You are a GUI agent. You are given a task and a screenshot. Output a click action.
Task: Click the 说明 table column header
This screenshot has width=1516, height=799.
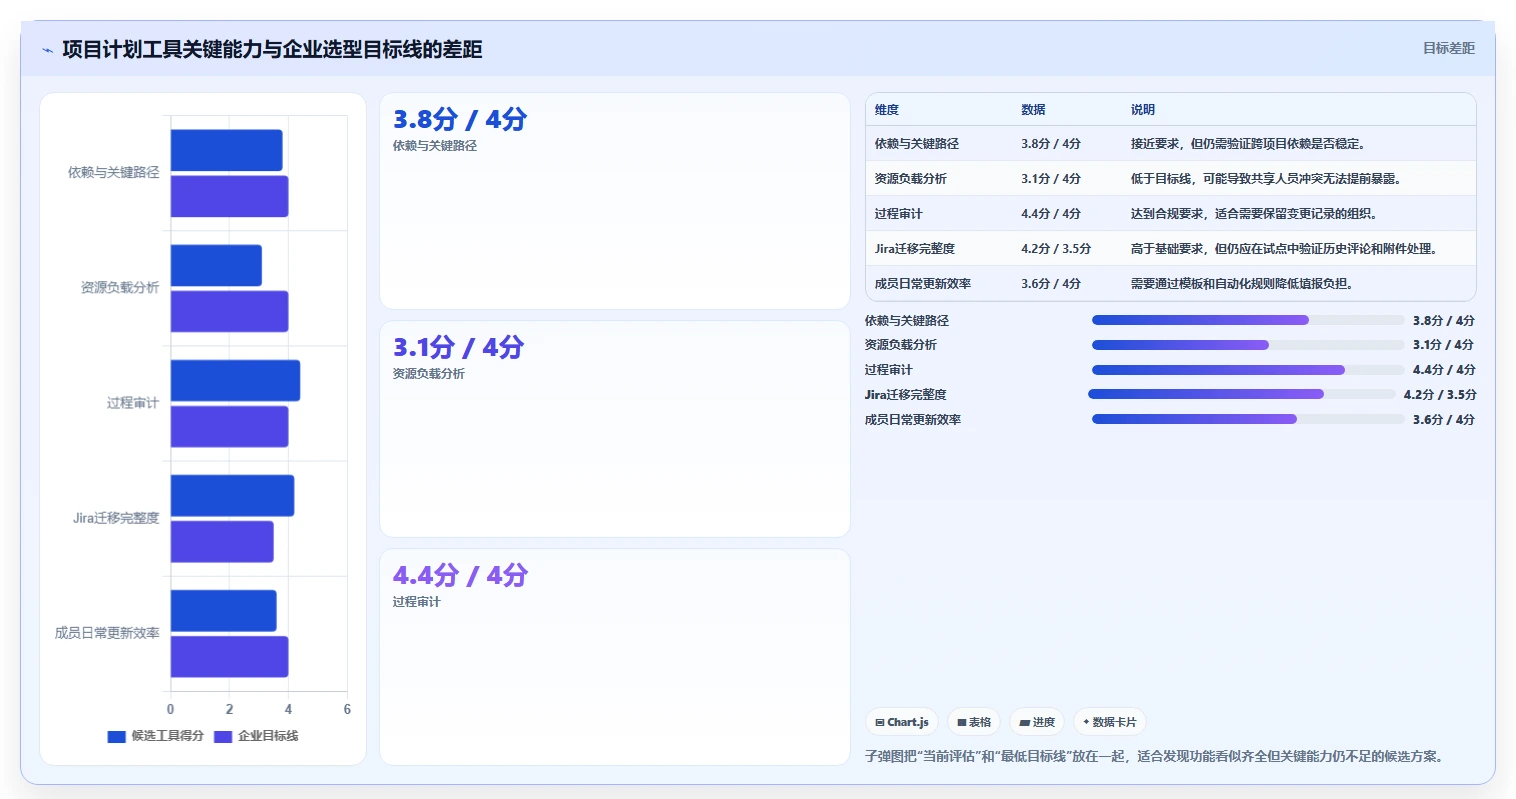point(1143,110)
